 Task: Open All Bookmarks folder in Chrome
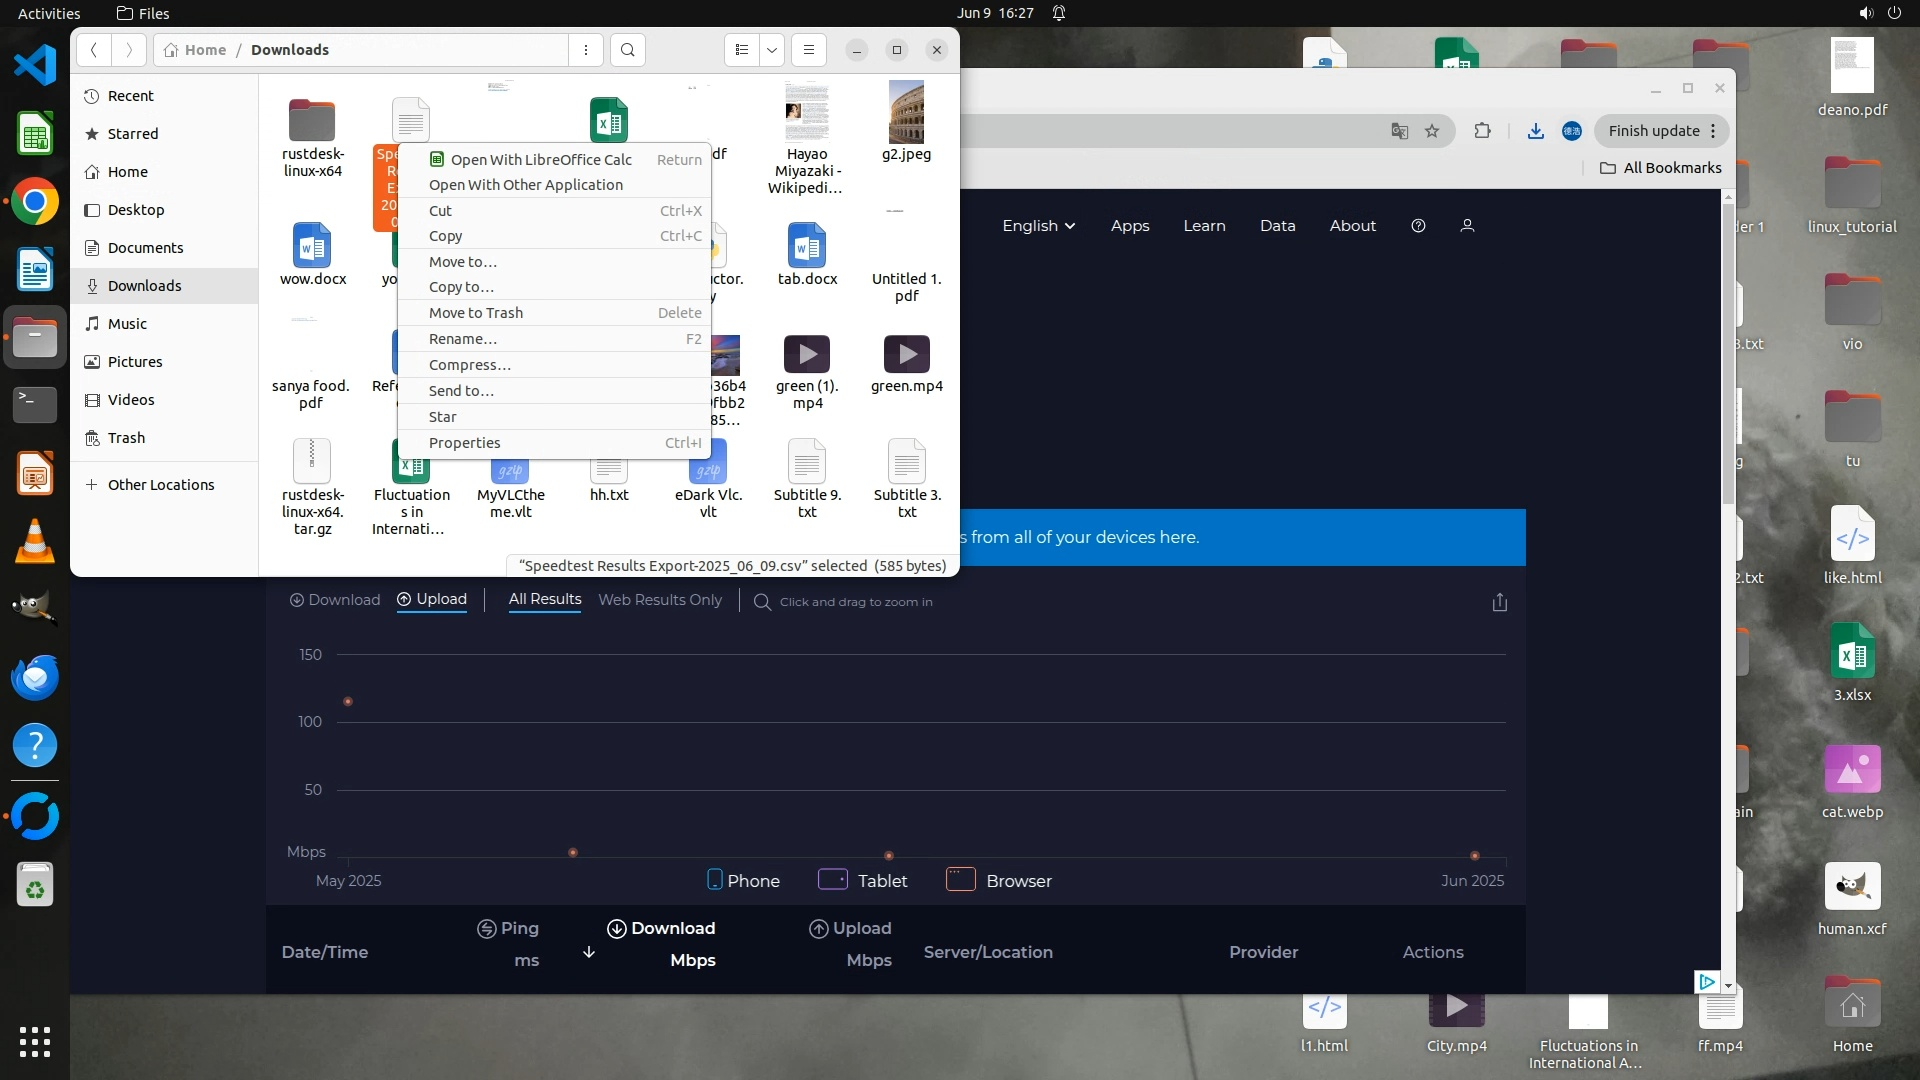pyautogui.click(x=1660, y=168)
